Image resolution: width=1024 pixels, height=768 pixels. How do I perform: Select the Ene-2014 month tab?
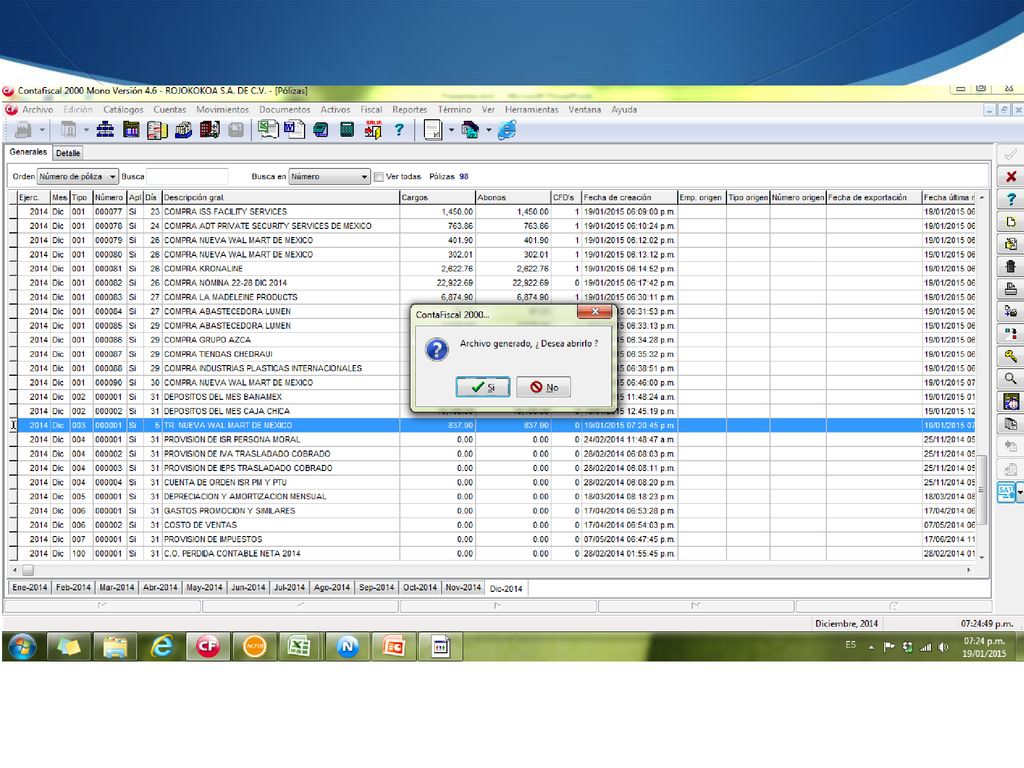coord(29,588)
